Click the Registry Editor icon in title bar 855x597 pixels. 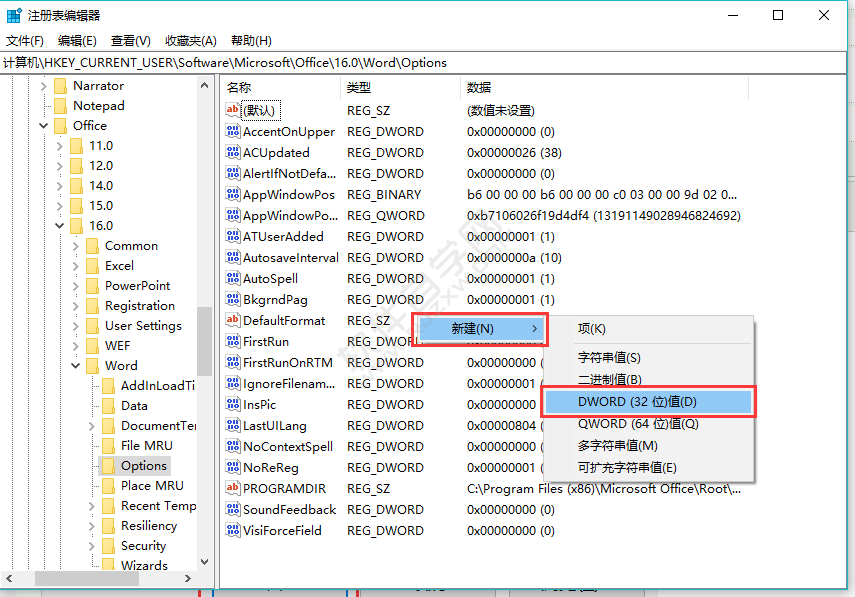pos(12,14)
